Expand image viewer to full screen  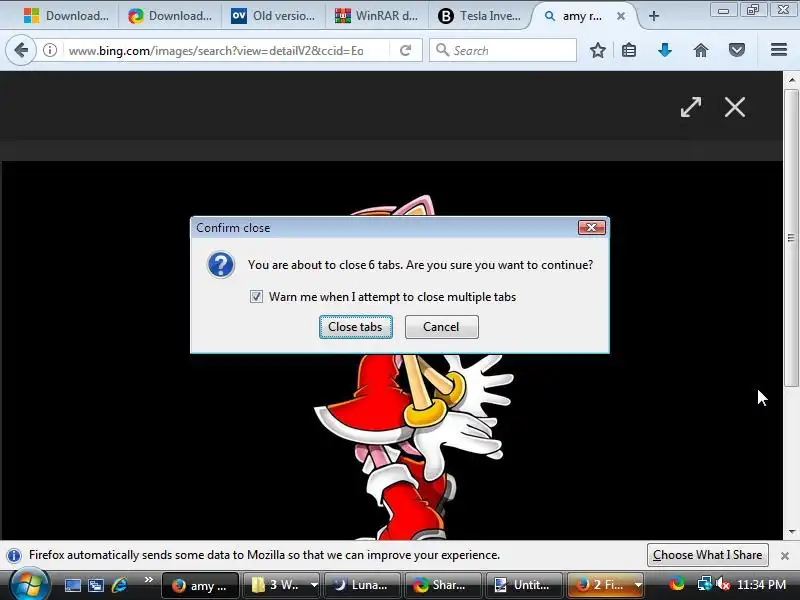(x=691, y=107)
